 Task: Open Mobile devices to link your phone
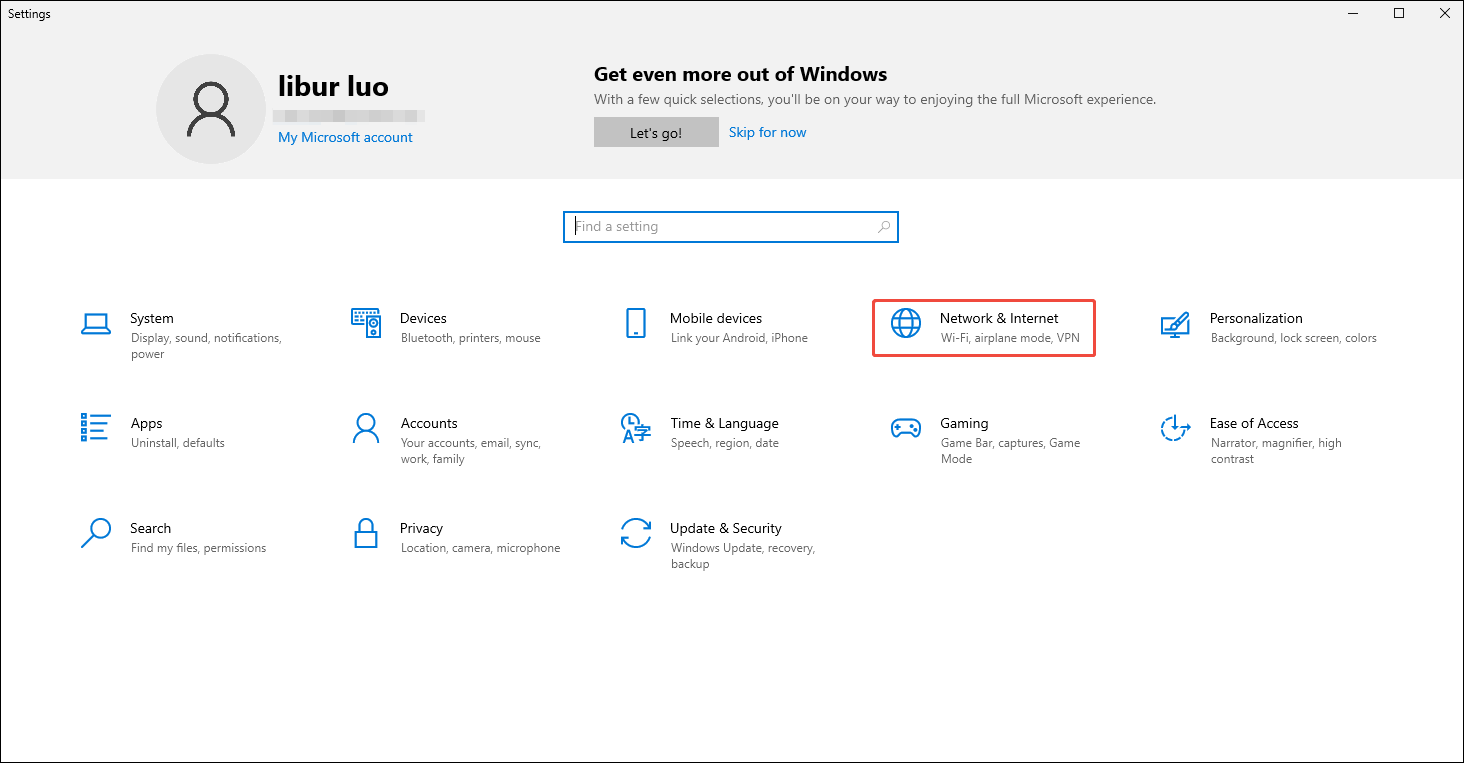pyautogui.click(x=716, y=318)
